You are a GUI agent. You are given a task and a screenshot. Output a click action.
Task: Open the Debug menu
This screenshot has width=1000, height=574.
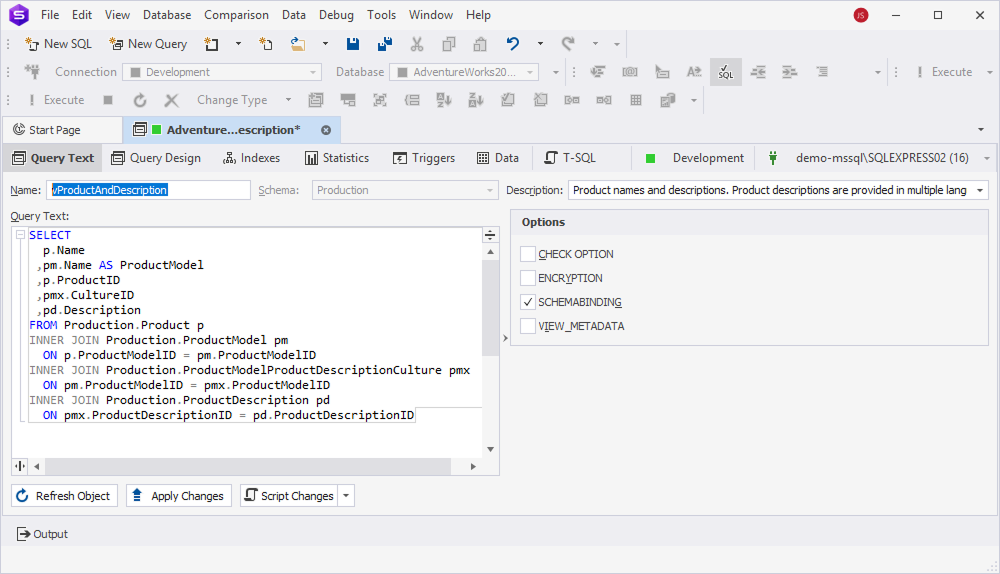336,15
